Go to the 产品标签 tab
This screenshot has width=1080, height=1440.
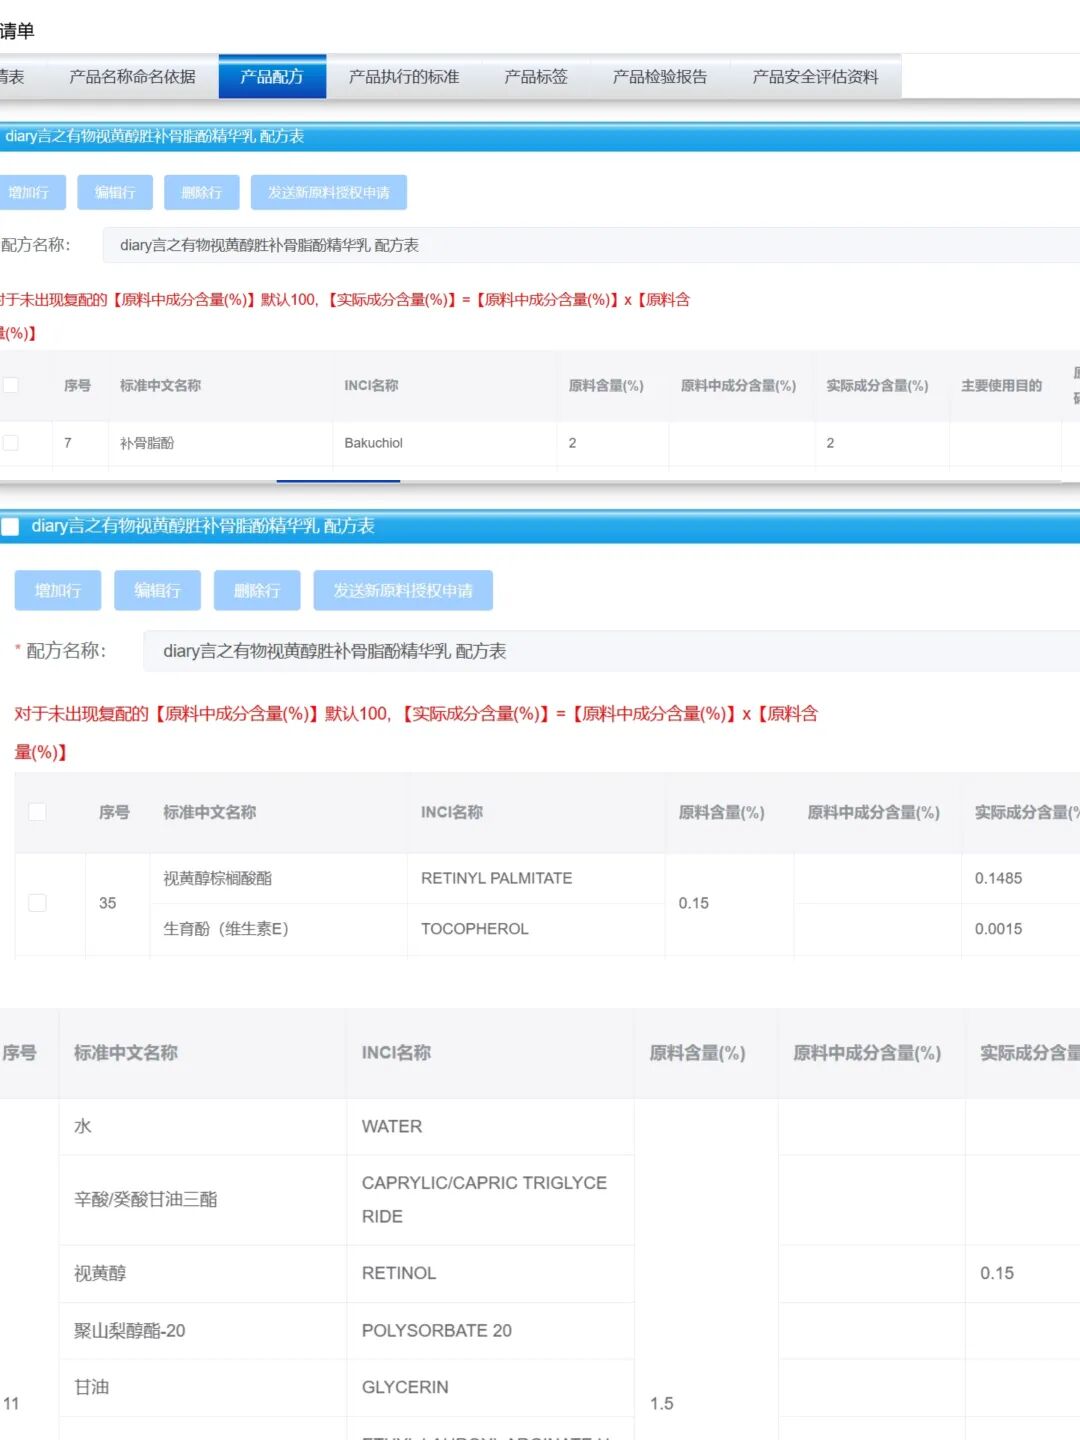point(536,77)
